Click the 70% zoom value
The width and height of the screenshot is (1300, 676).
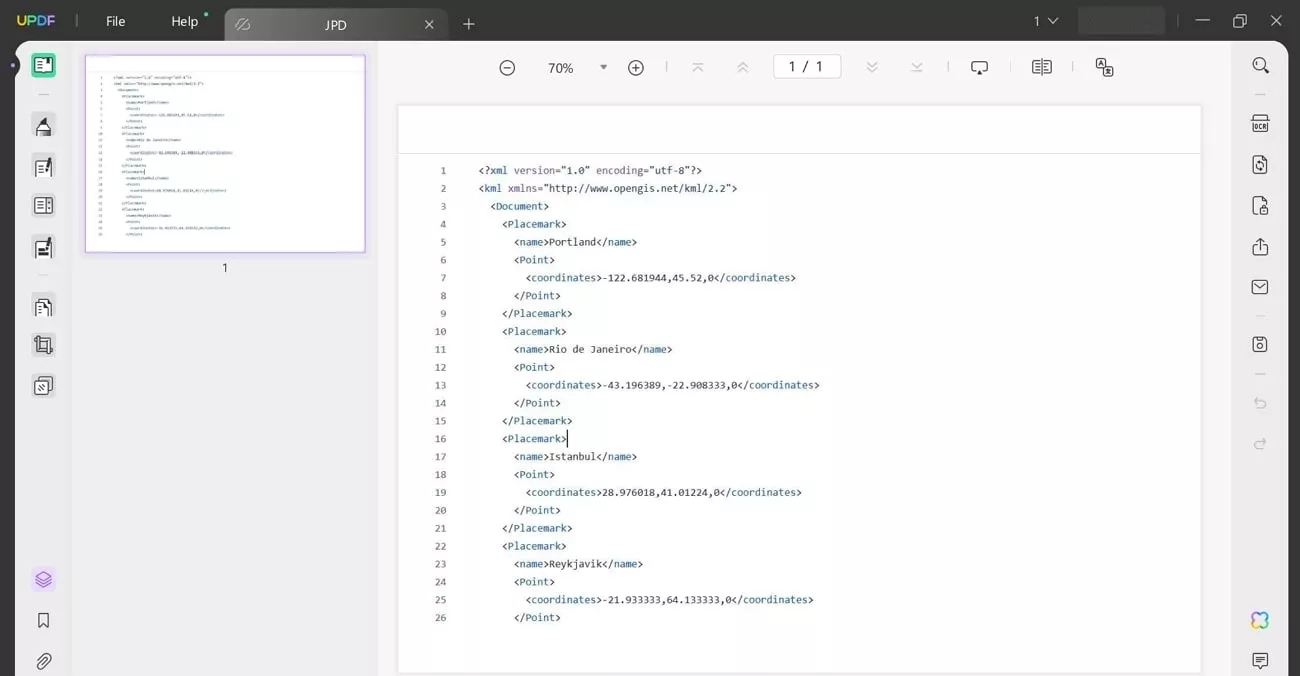tap(561, 68)
